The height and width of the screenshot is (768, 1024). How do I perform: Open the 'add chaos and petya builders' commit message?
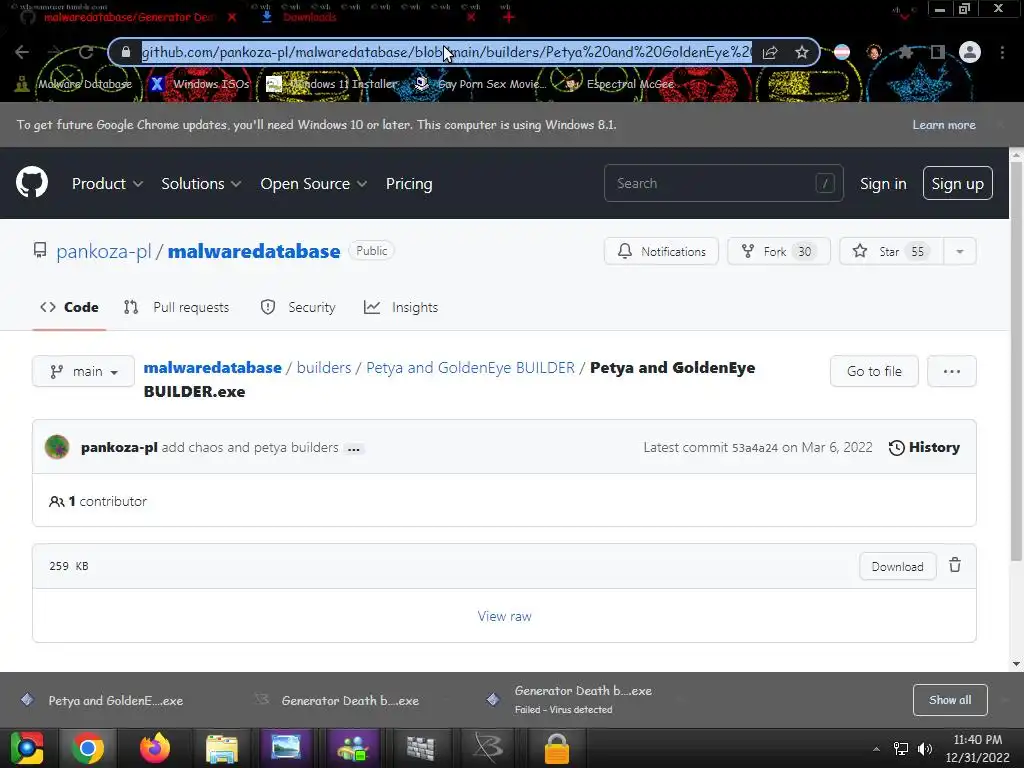250,447
